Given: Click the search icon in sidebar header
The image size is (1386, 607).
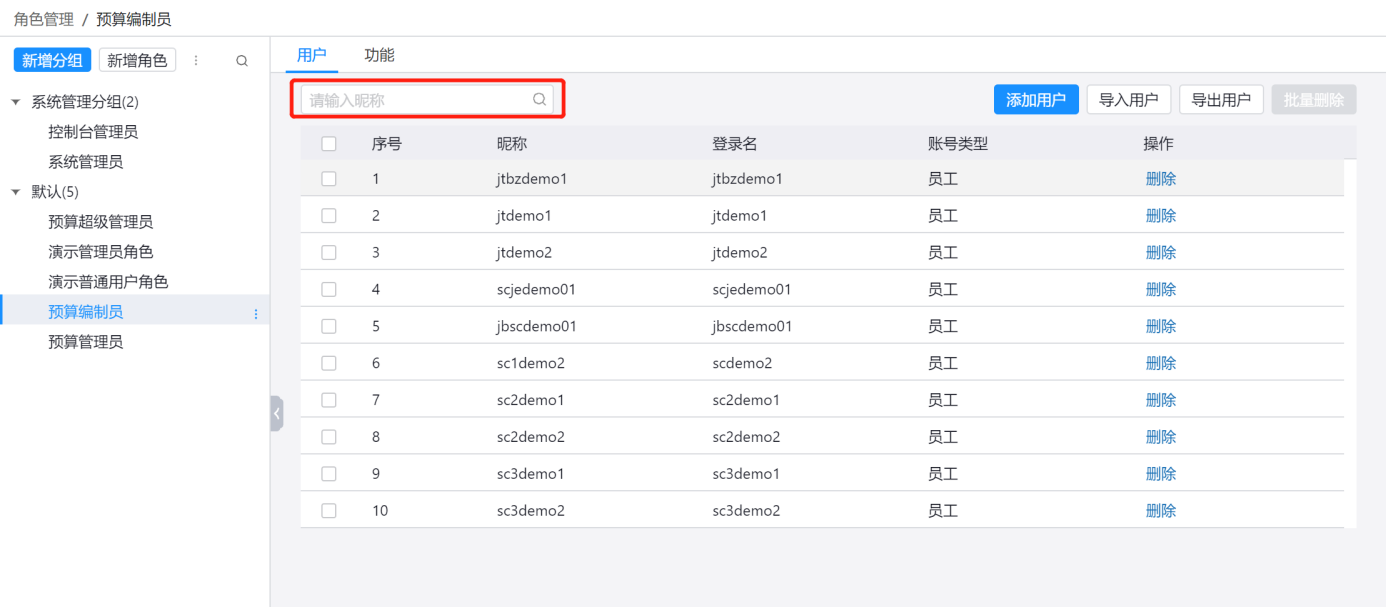Looking at the screenshot, I should [x=242, y=61].
